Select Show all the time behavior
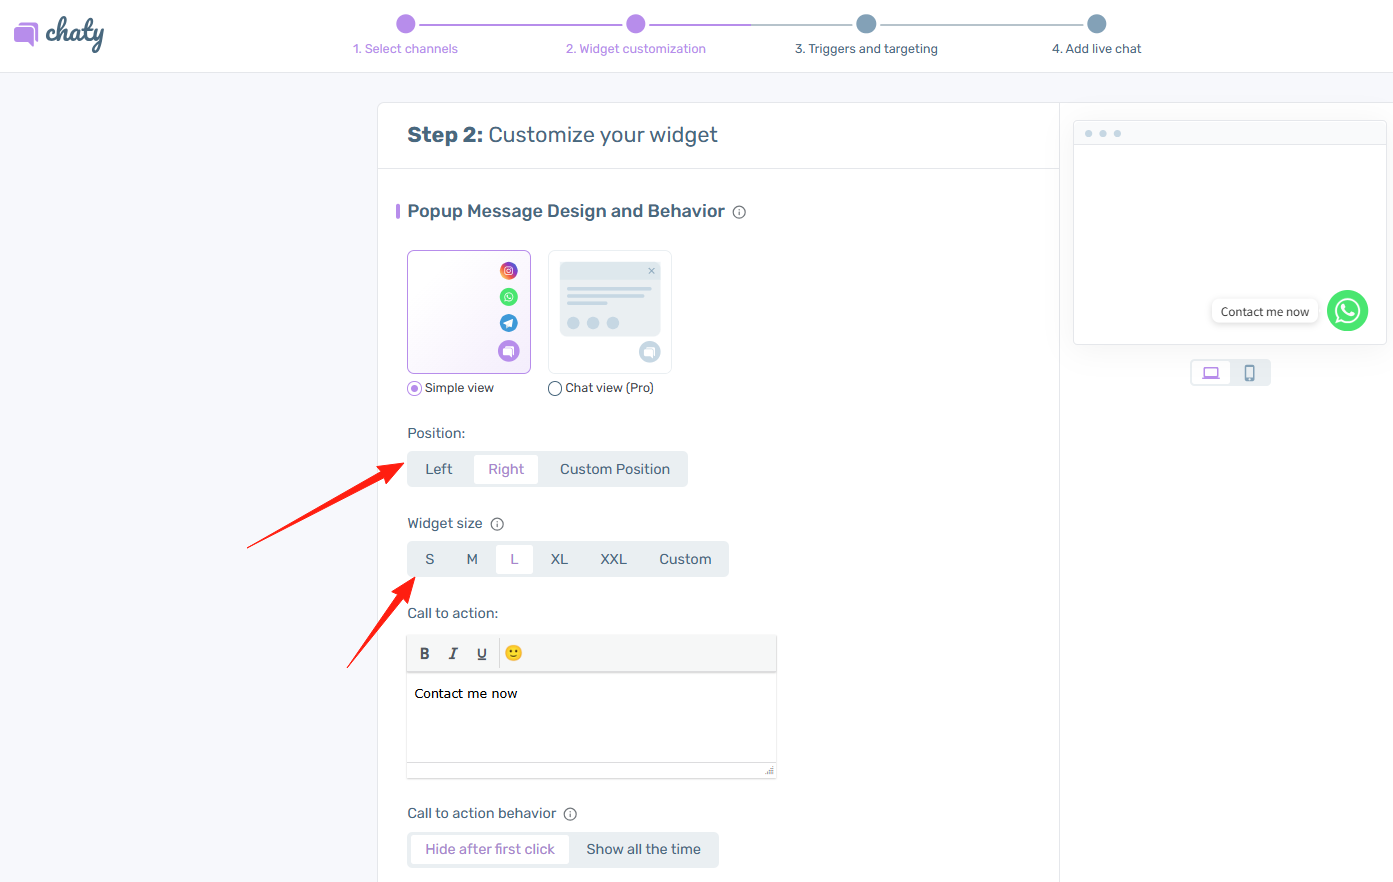The image size is (1393, 882). (x=644, y=849)
